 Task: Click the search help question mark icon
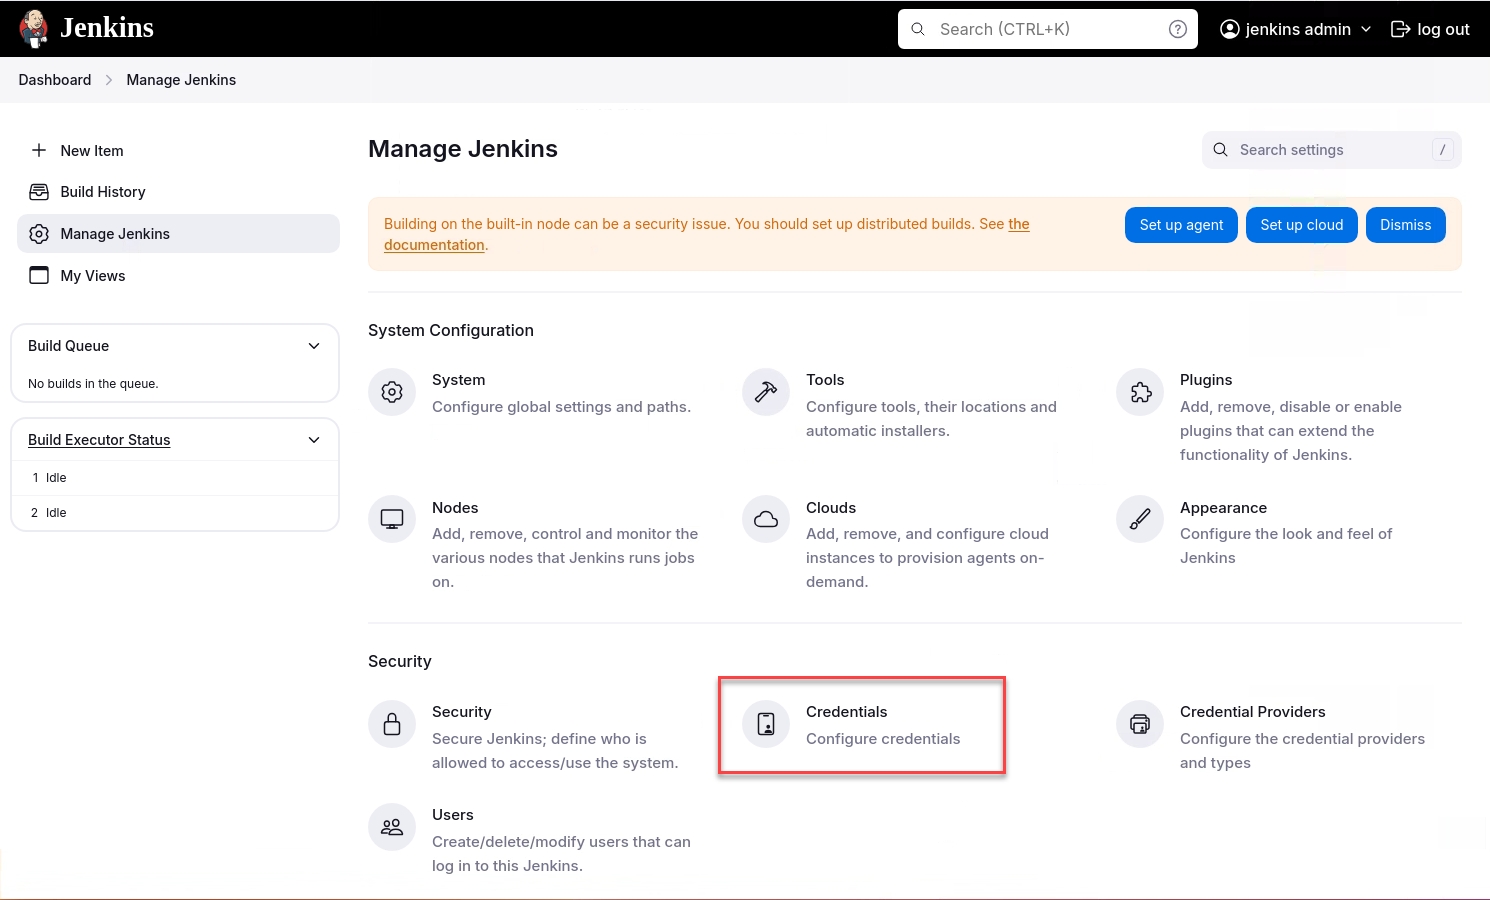tap(1178, 29)
